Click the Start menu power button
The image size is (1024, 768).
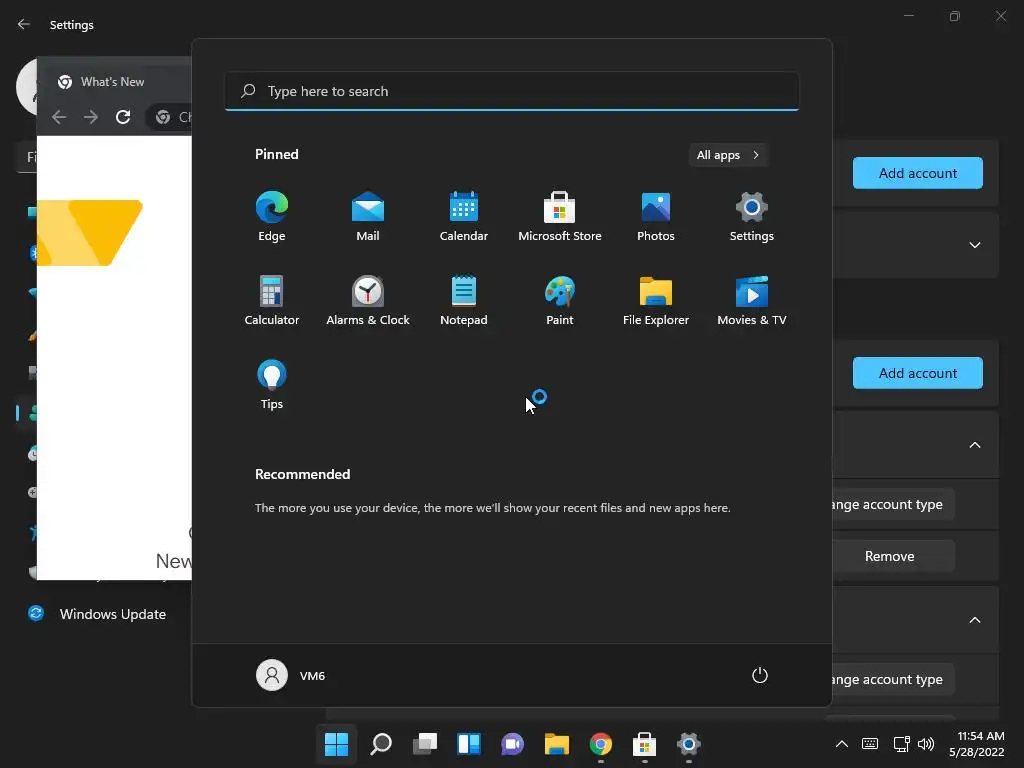(x=760, y=675)
